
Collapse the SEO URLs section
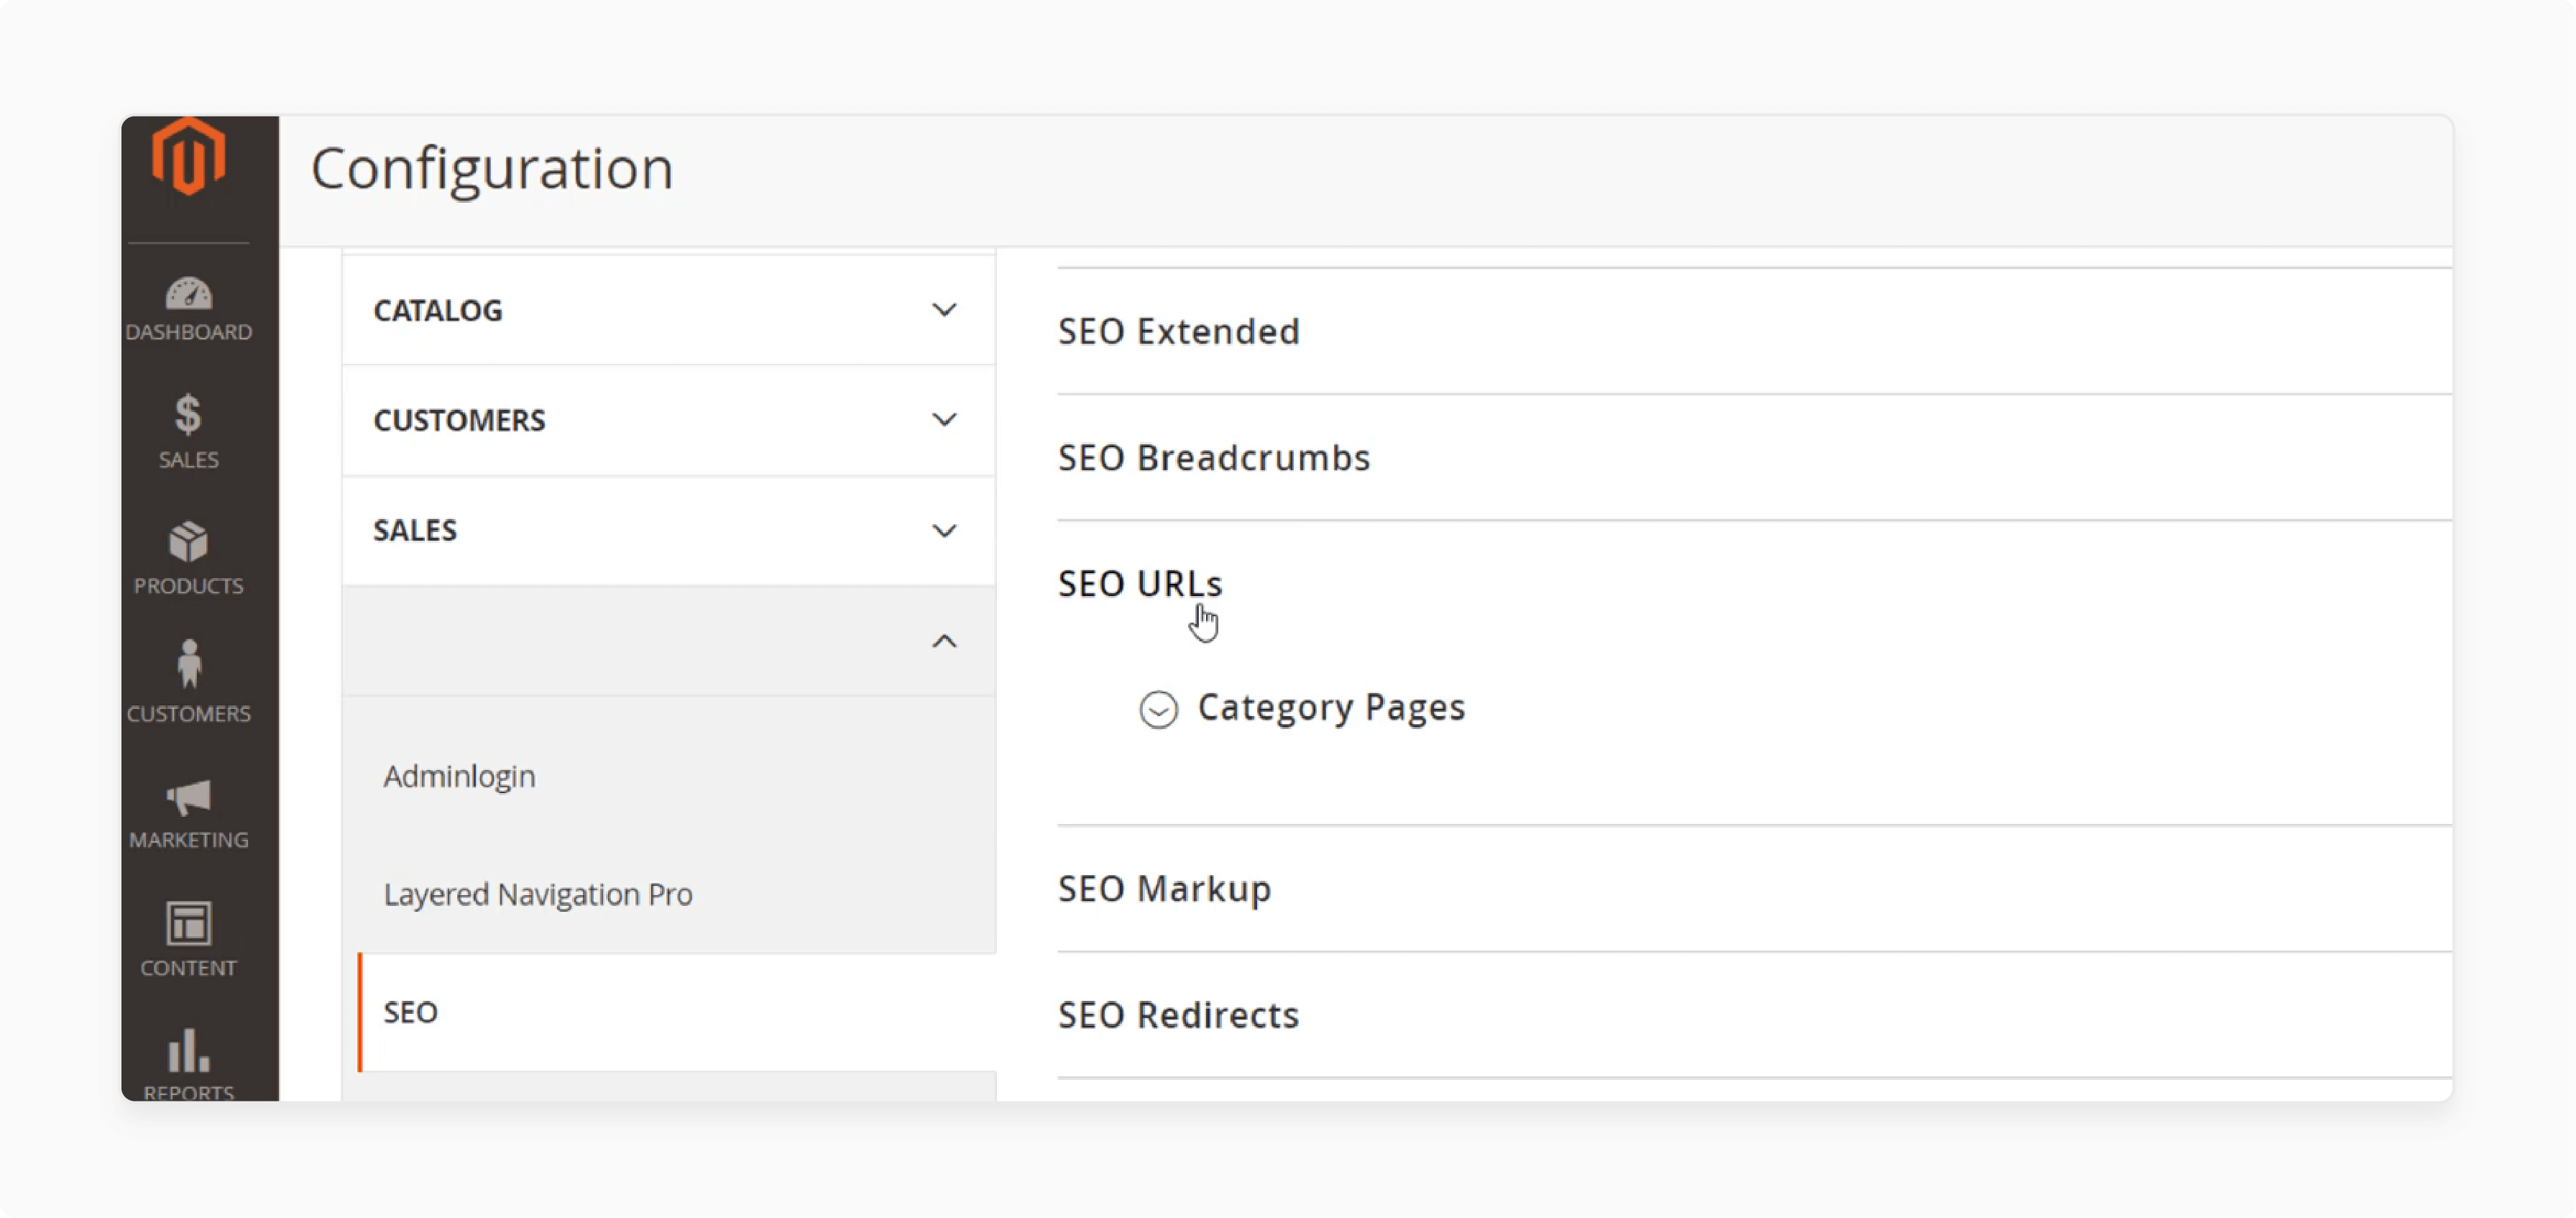1140,583
